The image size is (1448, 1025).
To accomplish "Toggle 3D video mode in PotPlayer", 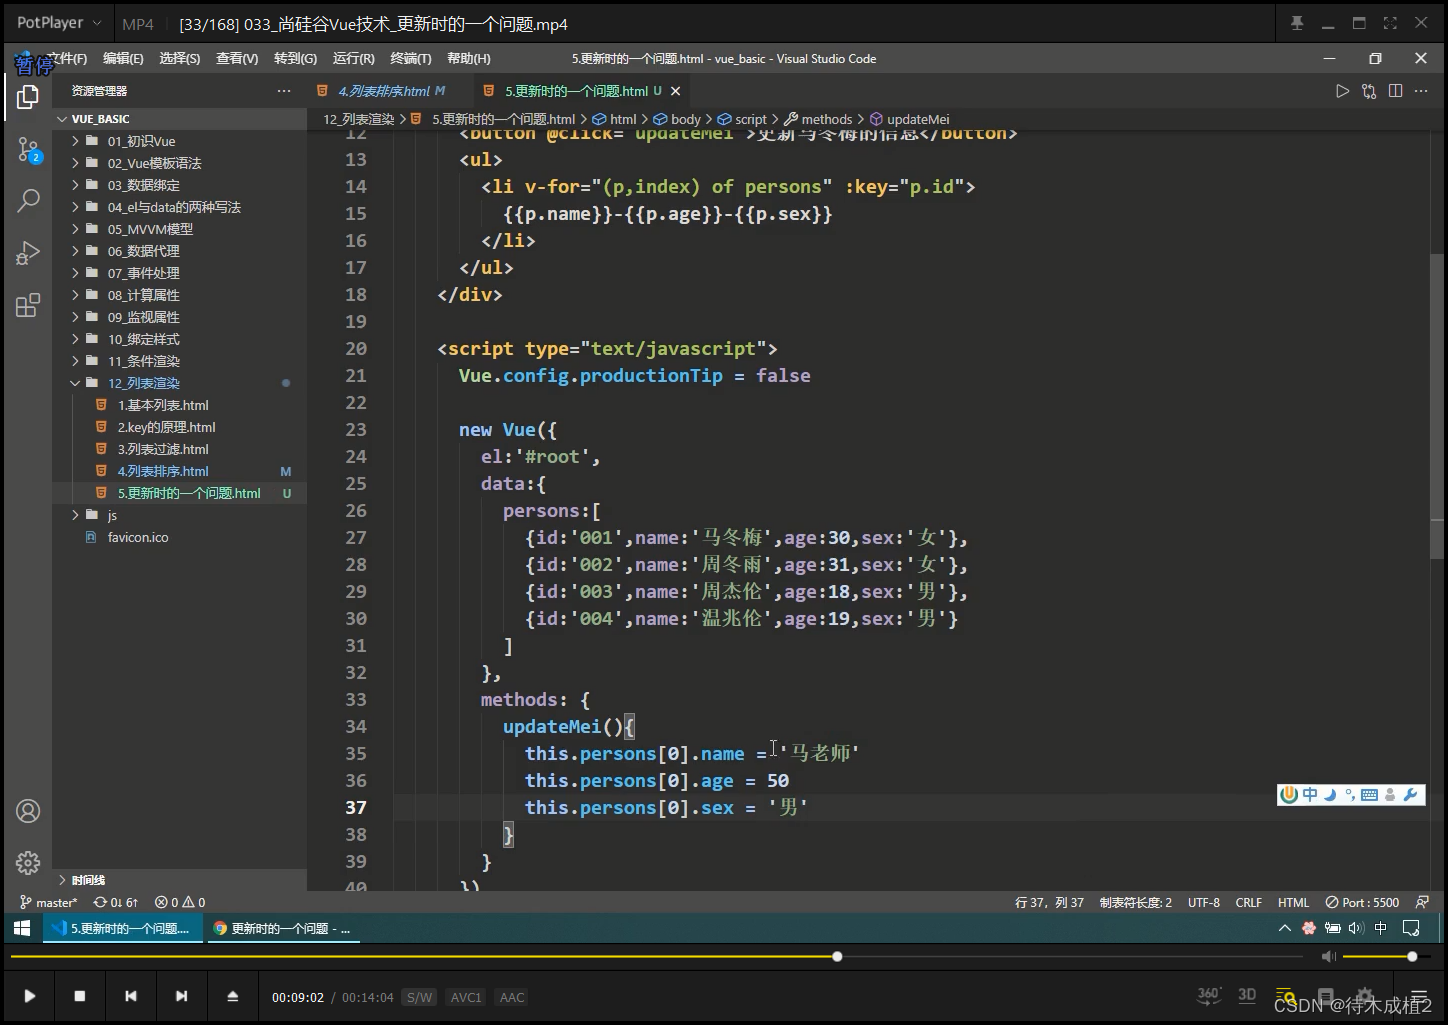I will point(1247,995).
